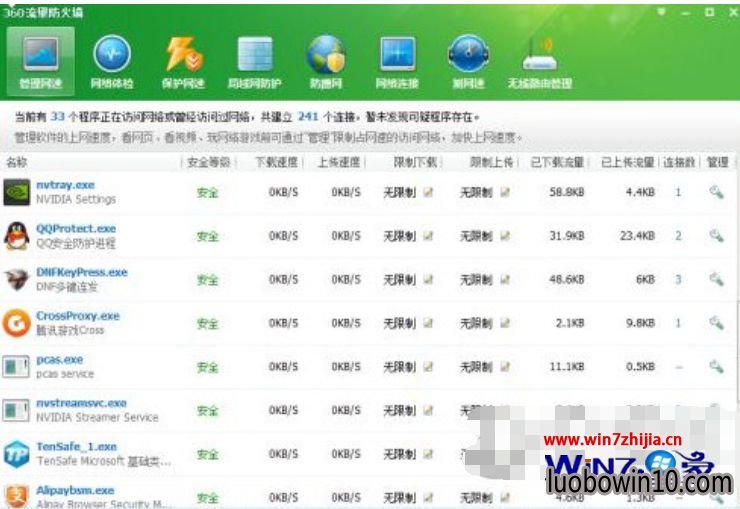Edit upload limit for CrossProxy.exe
740x509 pixels.
click(x=505, y=323)
